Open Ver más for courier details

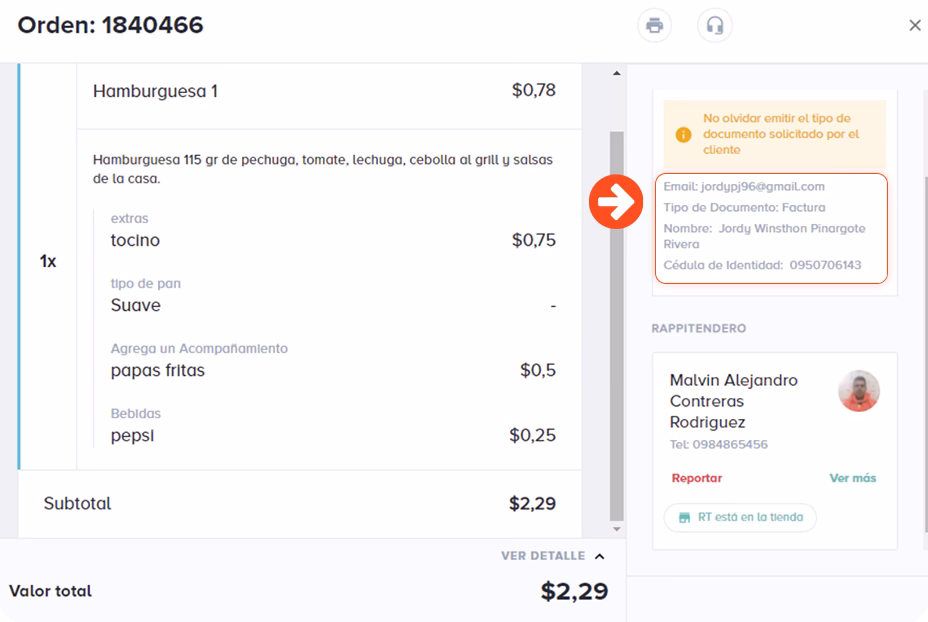[852, 478]
